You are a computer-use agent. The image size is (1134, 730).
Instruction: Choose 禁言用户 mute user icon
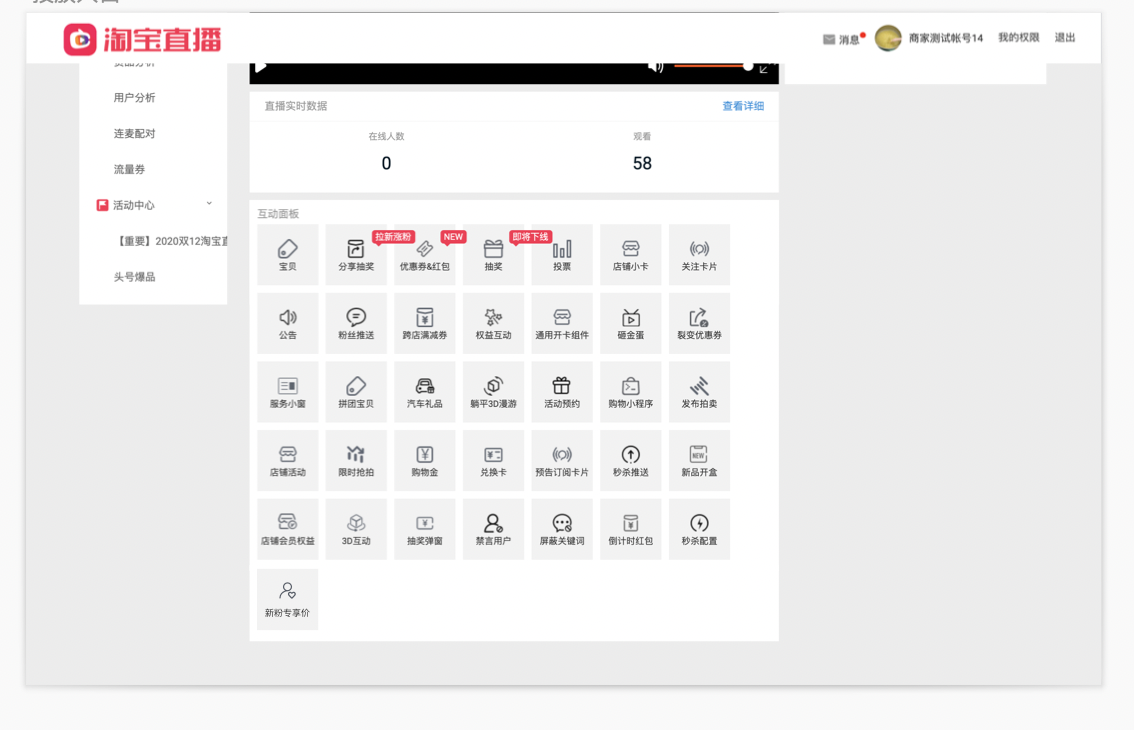click(493, 529)
